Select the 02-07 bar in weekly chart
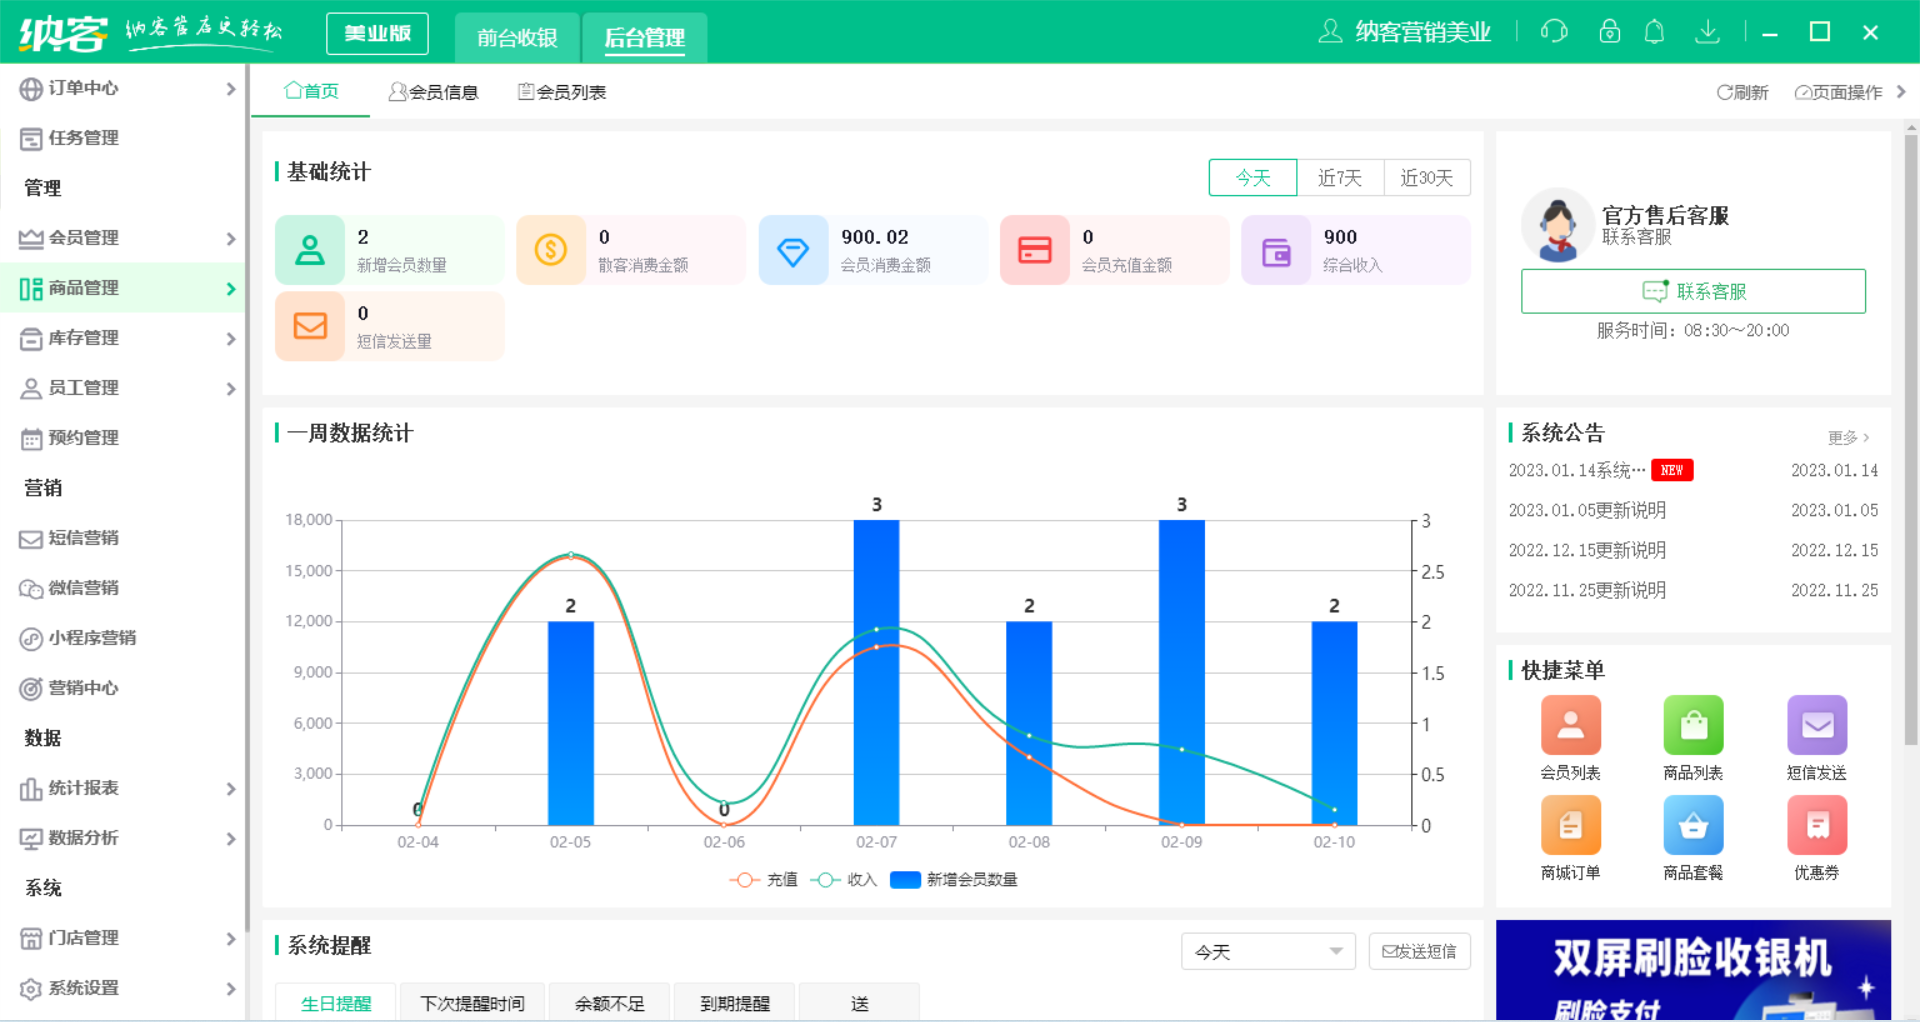This screenshot has width=1920, height=1022. pos(876,670)
